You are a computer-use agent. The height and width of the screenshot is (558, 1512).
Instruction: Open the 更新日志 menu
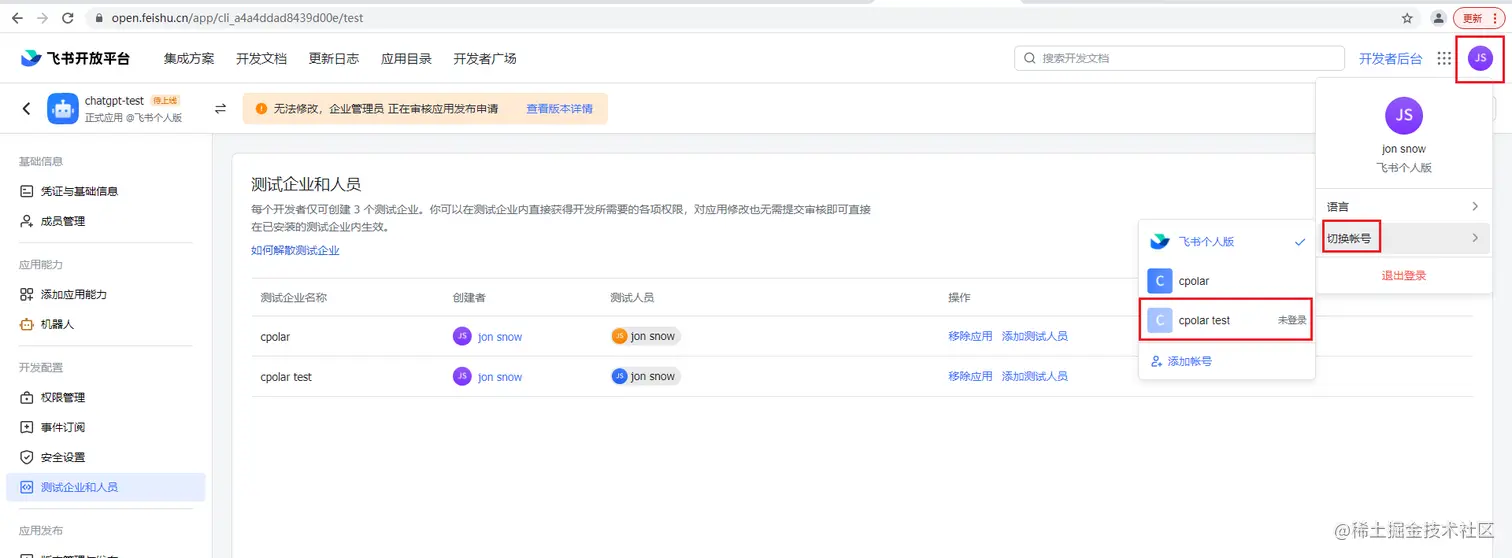pyautogui.click(x=334, y=58)
